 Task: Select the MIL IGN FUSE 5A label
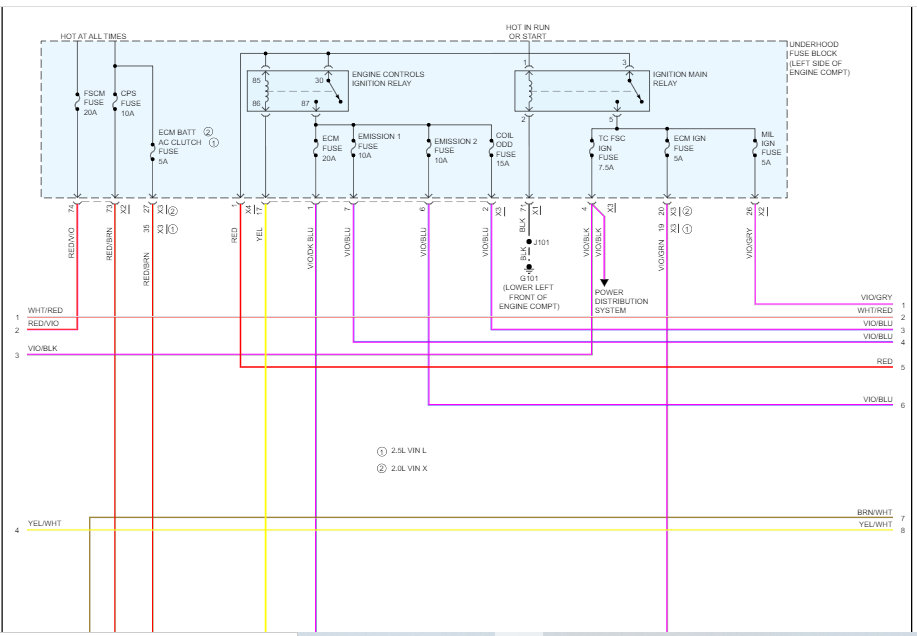(x=770, y=148)
